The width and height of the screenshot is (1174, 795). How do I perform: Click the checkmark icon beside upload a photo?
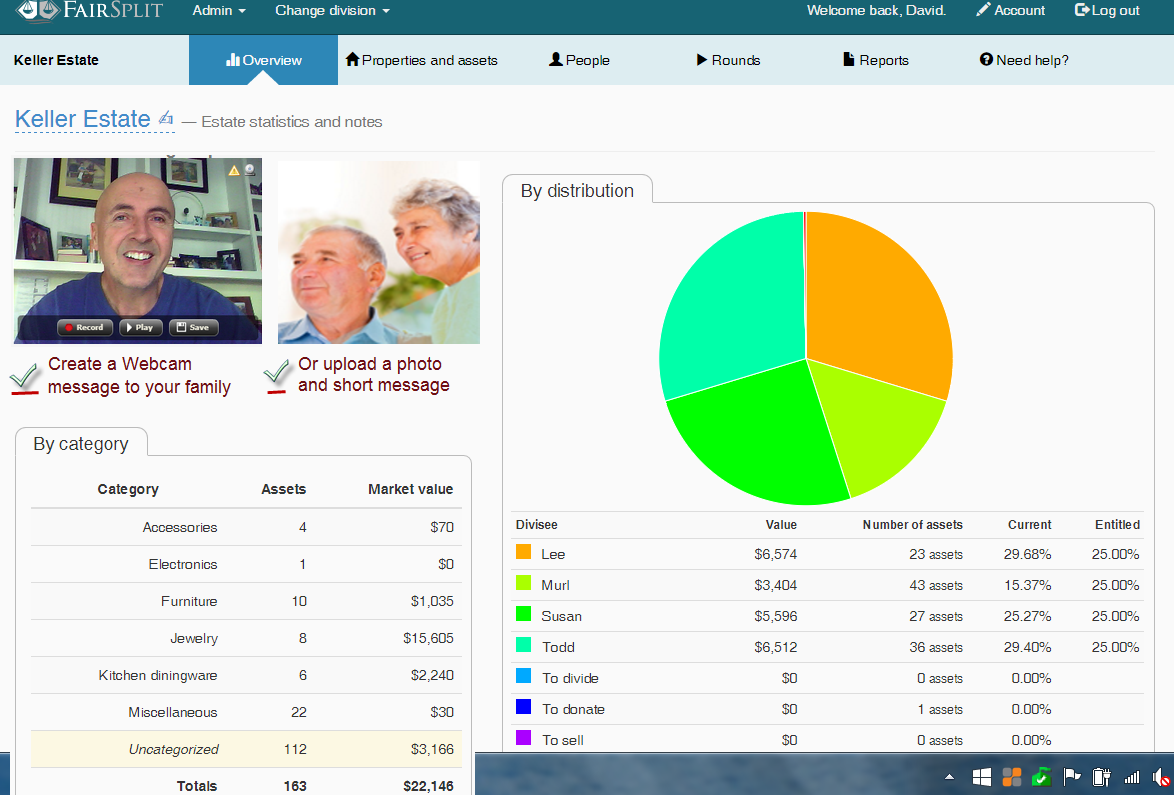pos(277,376)
